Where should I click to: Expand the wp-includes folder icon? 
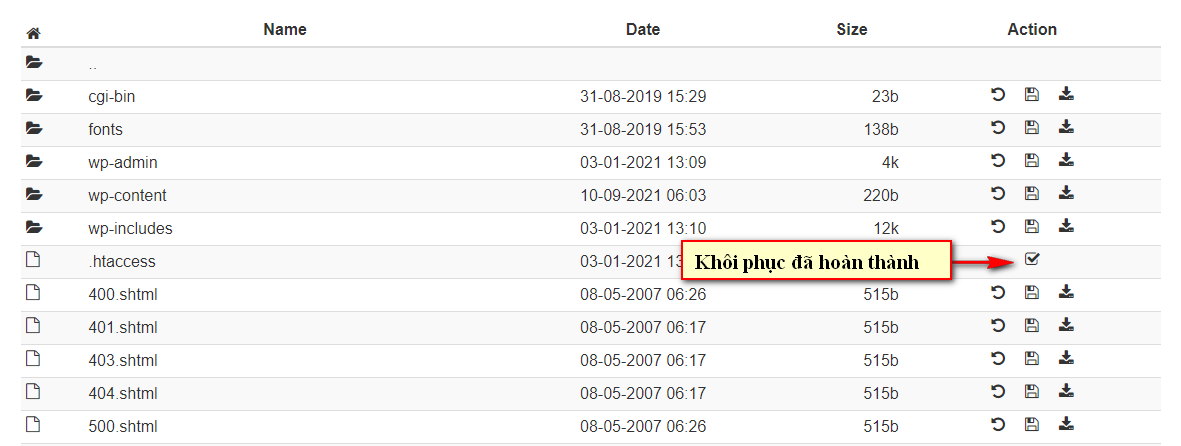pyautogui.click(x=34, y=226)
